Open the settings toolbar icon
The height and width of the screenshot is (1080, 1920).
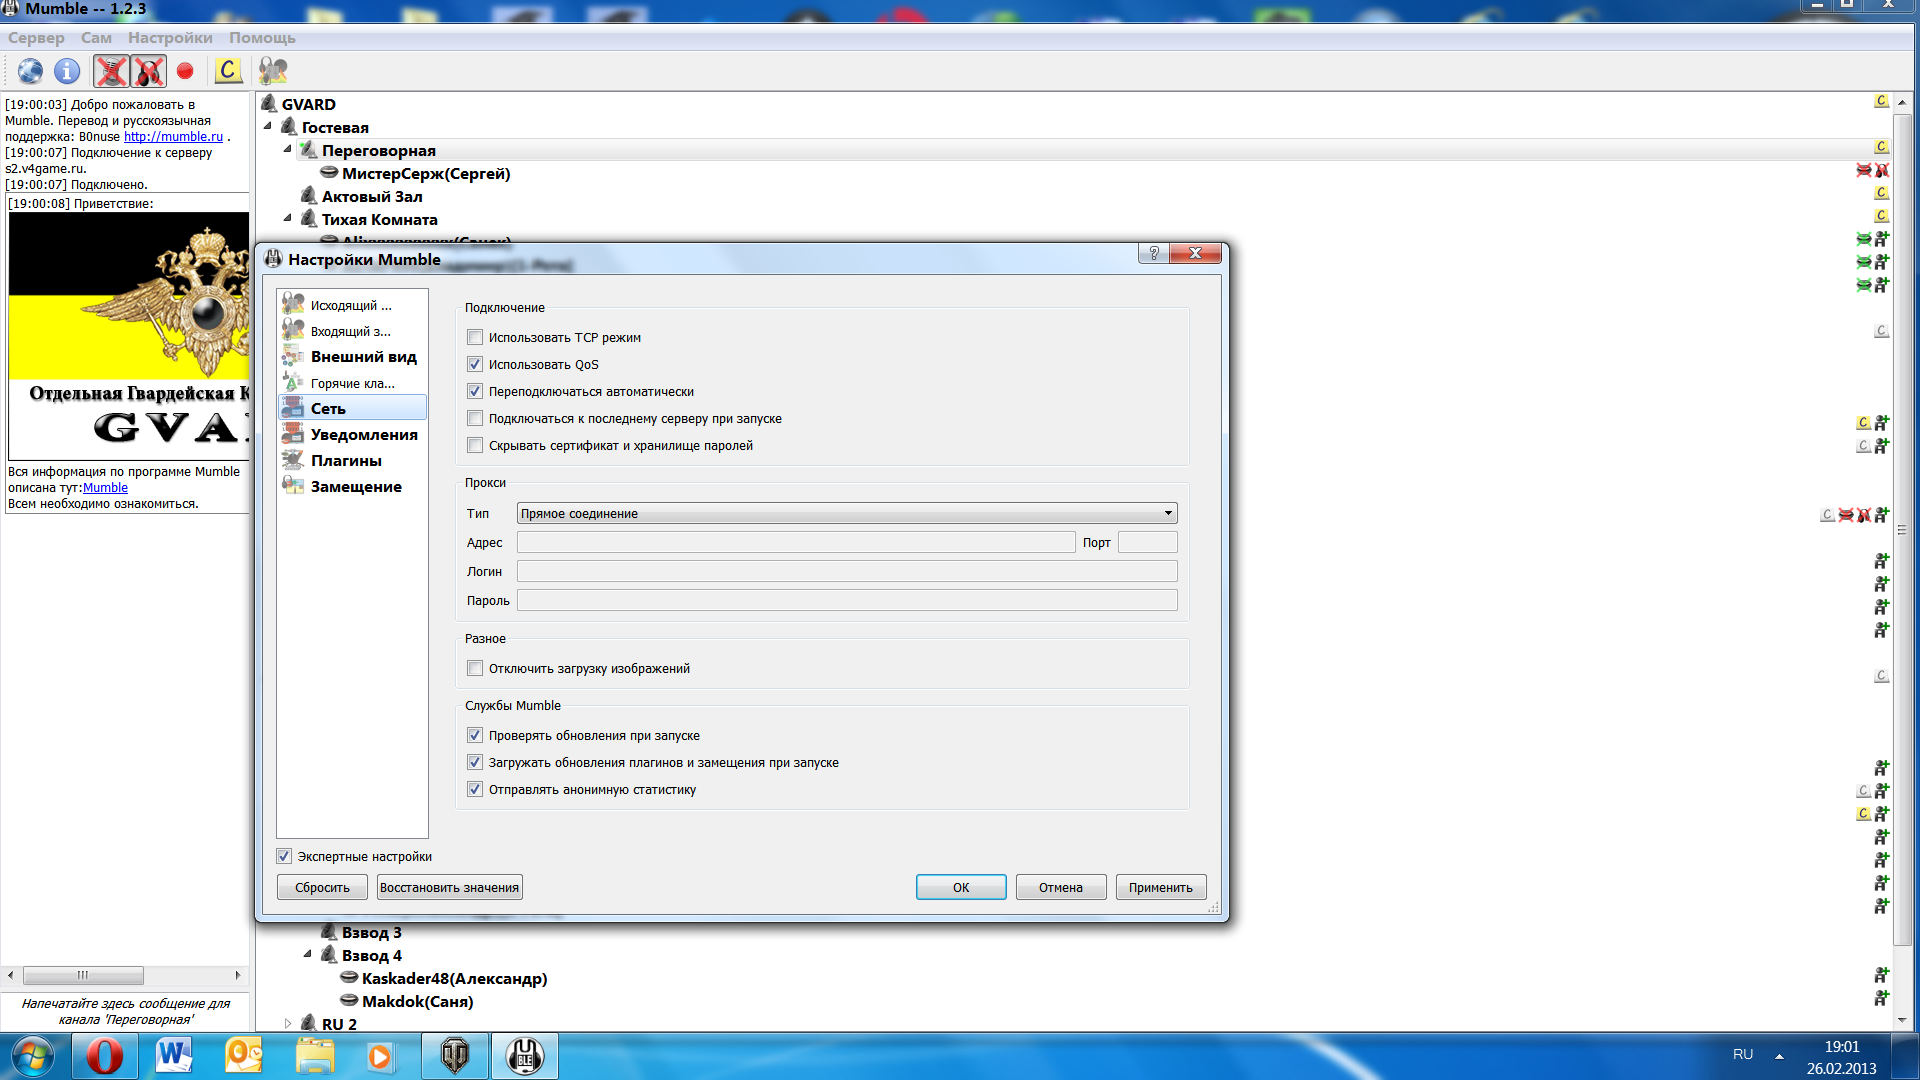(x=272, y=71)
